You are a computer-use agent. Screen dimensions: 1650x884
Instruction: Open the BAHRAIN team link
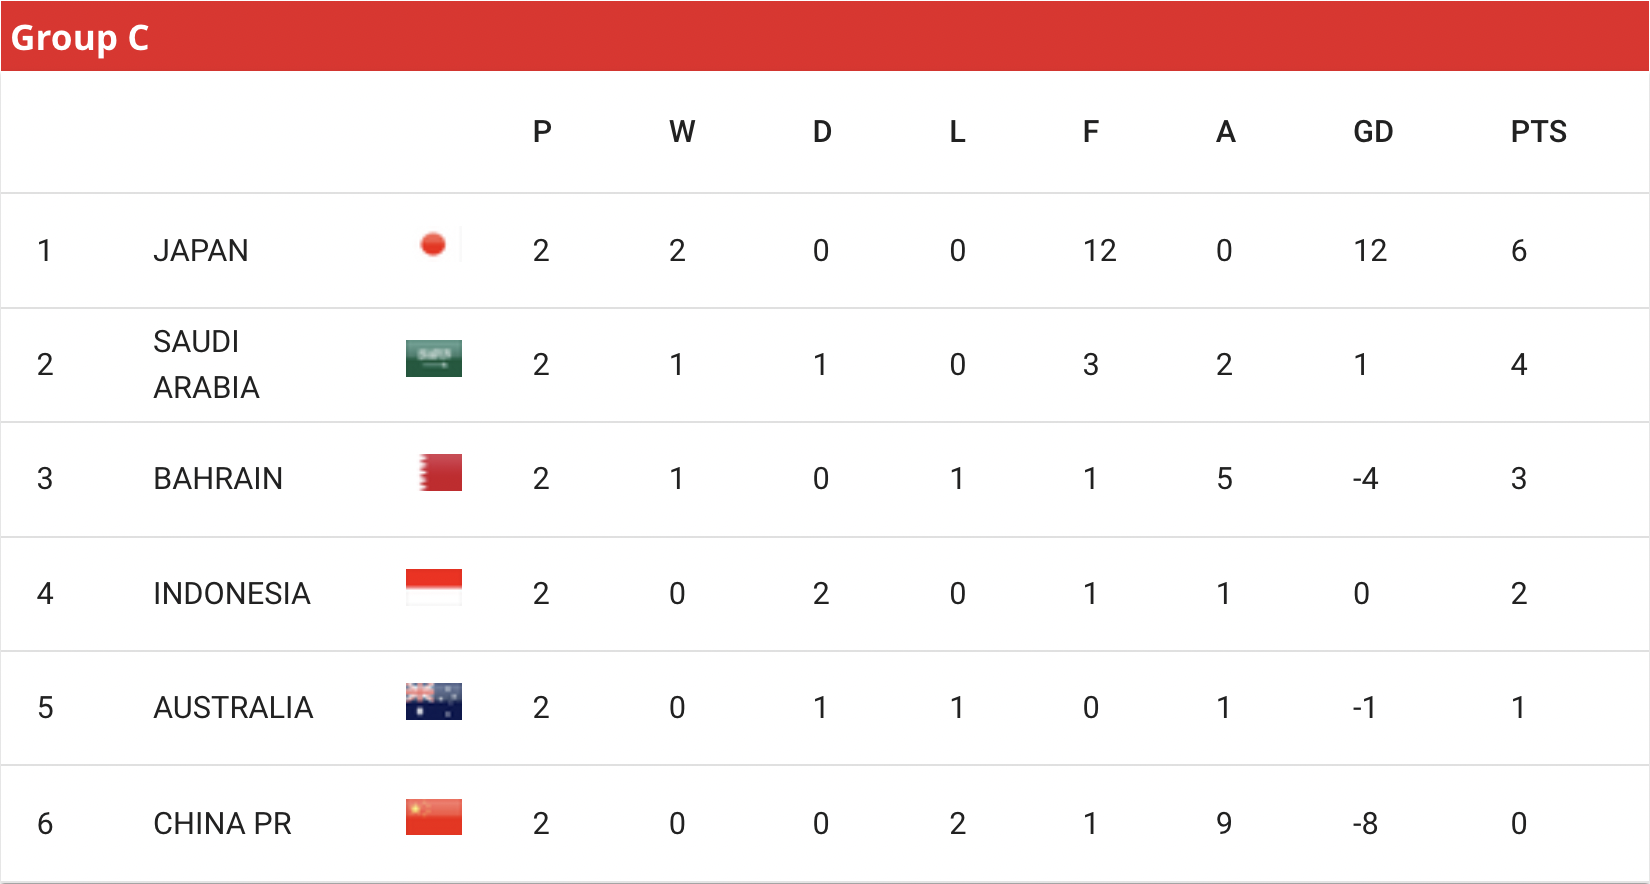point(218,479)
